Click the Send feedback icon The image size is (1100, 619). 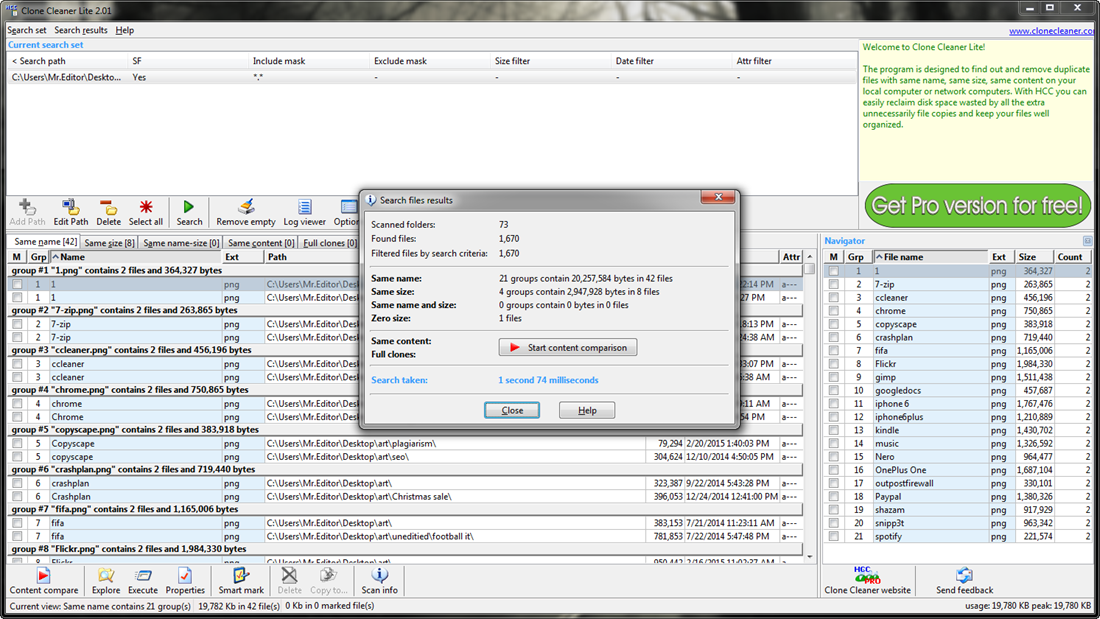pyautogui.click(x=964, y=576)
